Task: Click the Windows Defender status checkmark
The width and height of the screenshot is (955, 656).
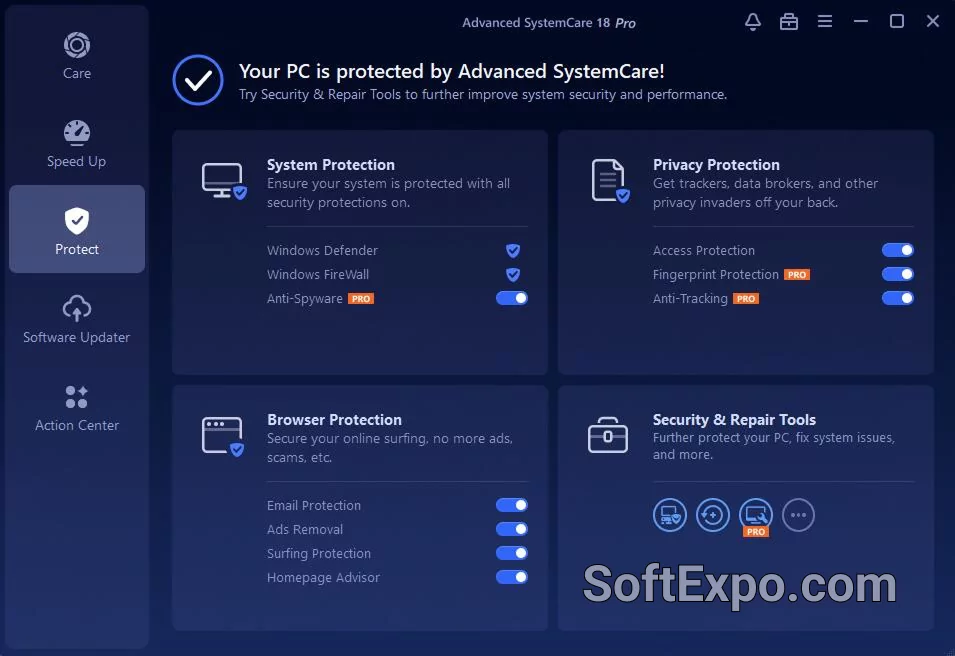Action: click(513, 250)
